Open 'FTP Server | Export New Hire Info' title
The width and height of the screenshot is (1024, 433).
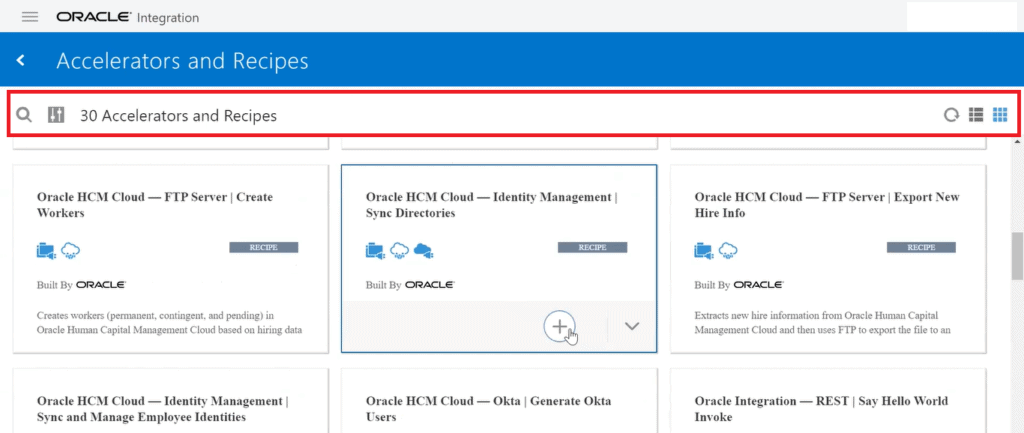(827, 205)
